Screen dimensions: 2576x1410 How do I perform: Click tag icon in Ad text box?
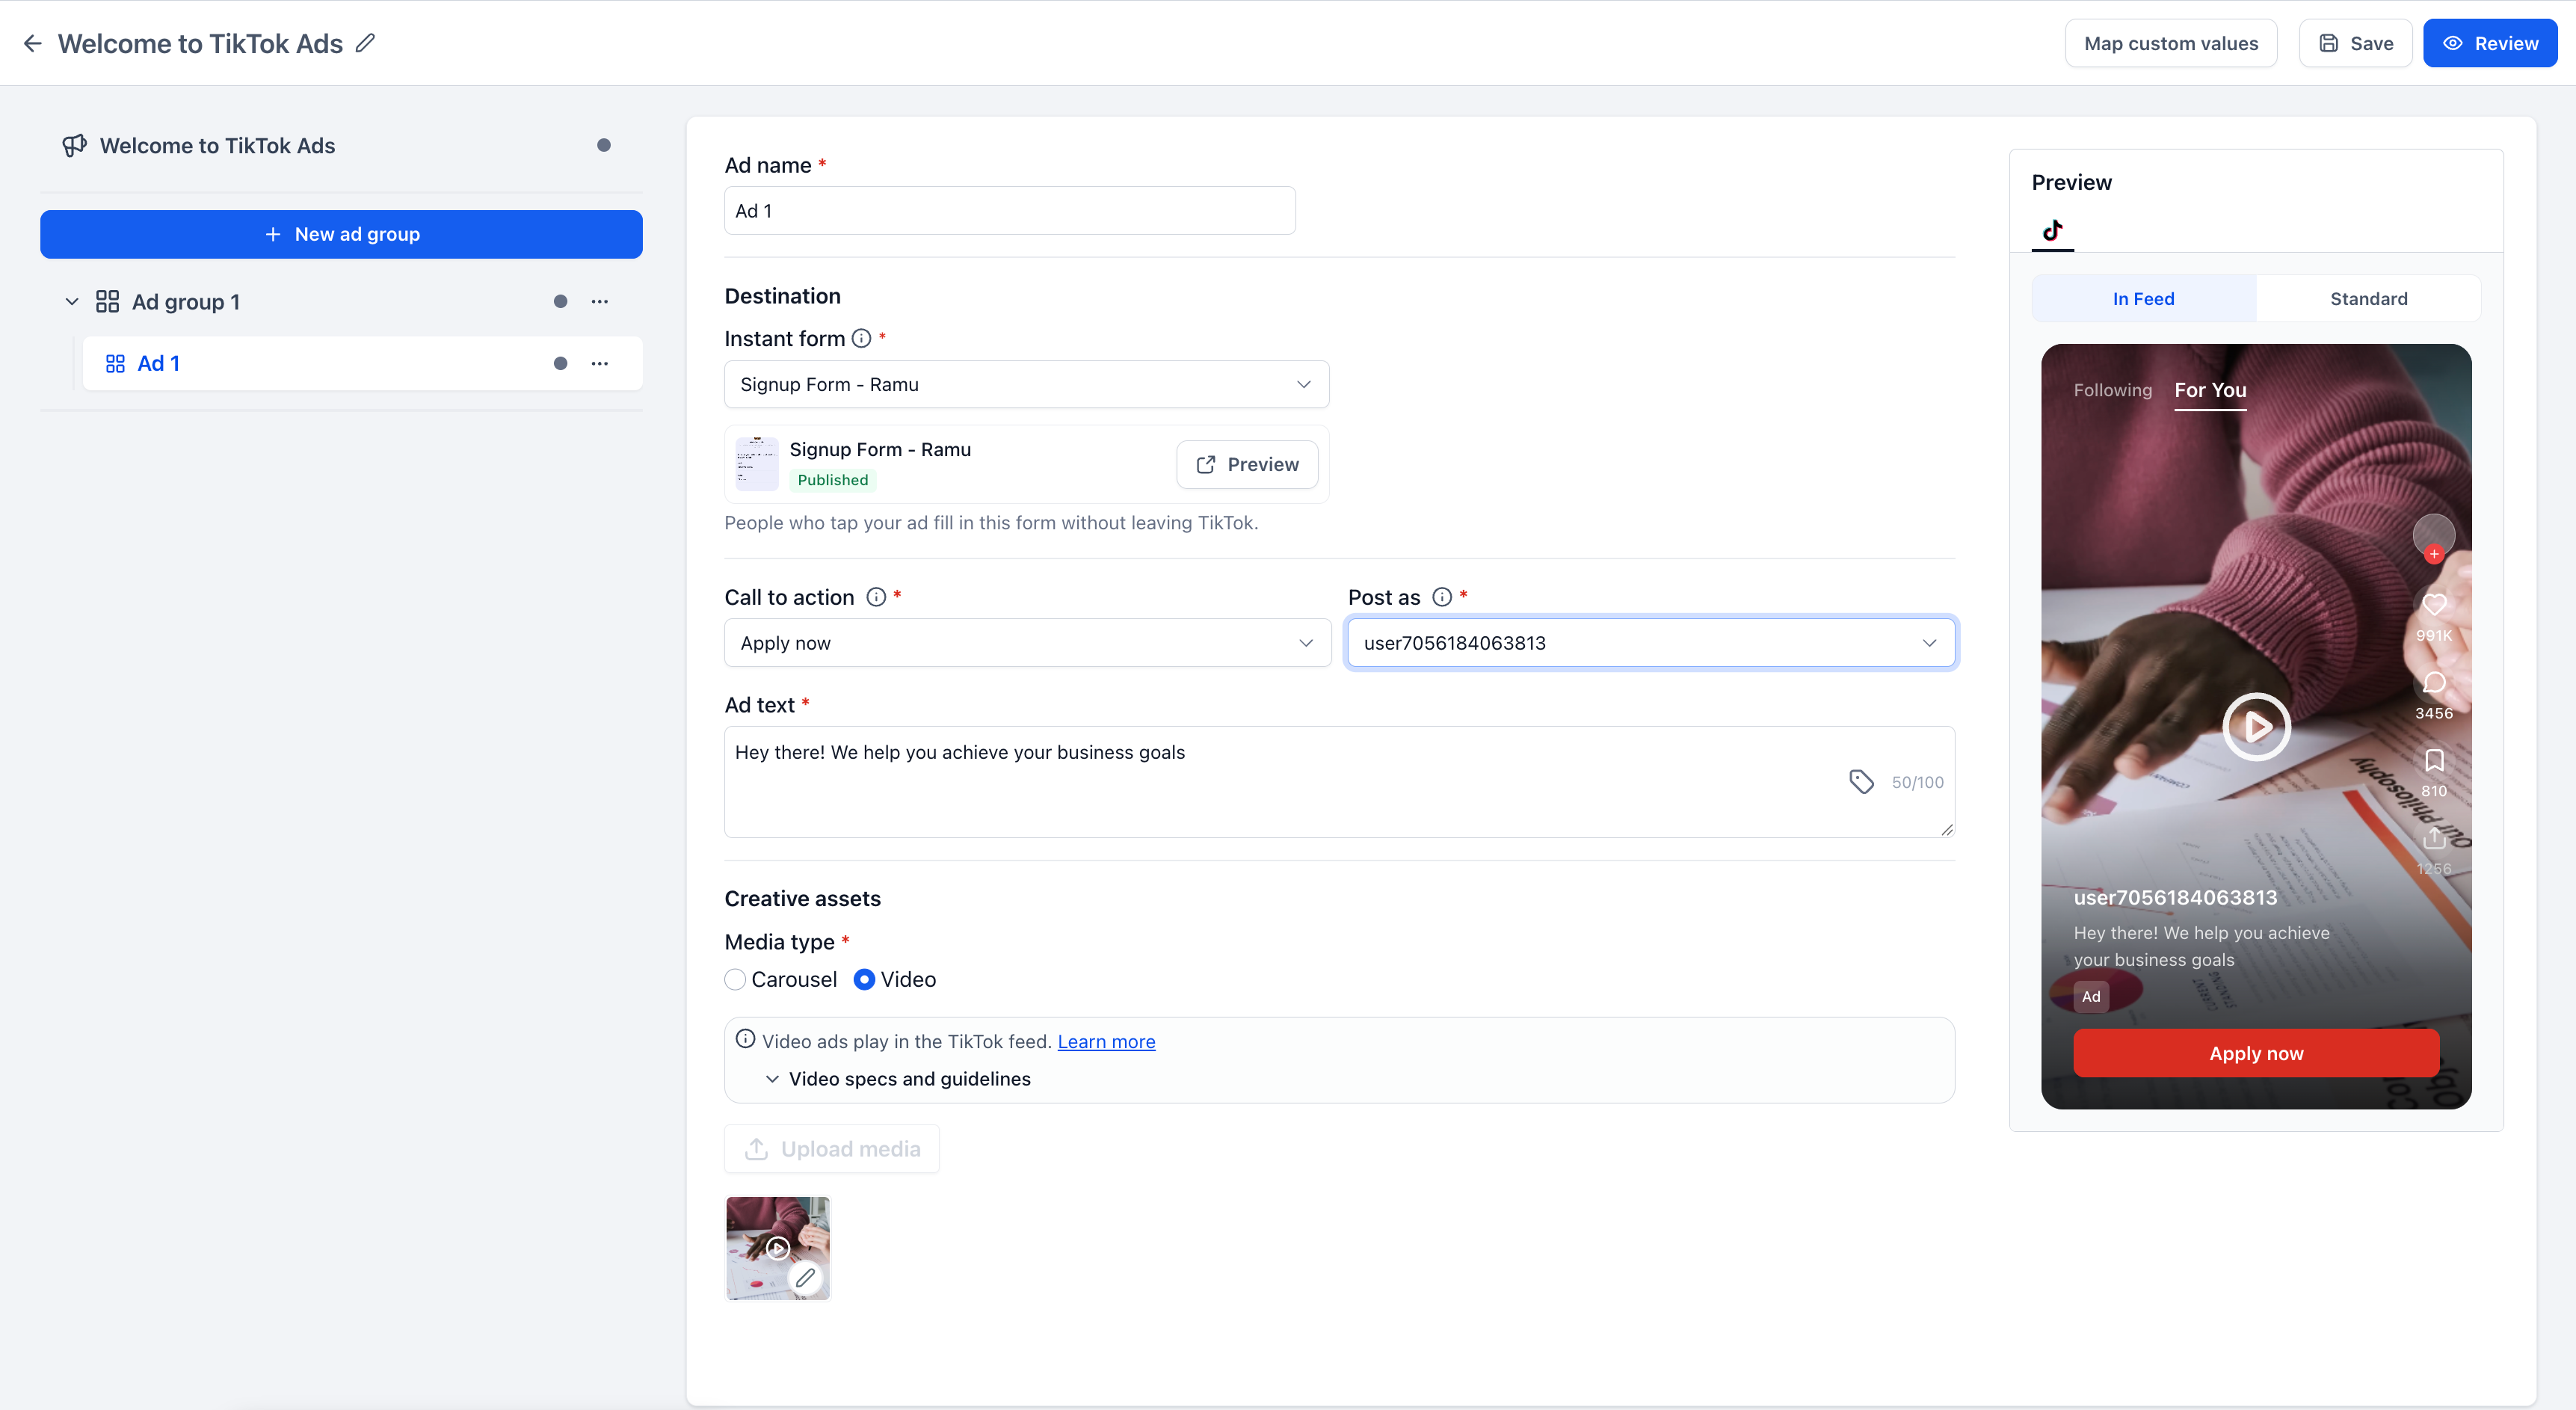click(1862, 782)
